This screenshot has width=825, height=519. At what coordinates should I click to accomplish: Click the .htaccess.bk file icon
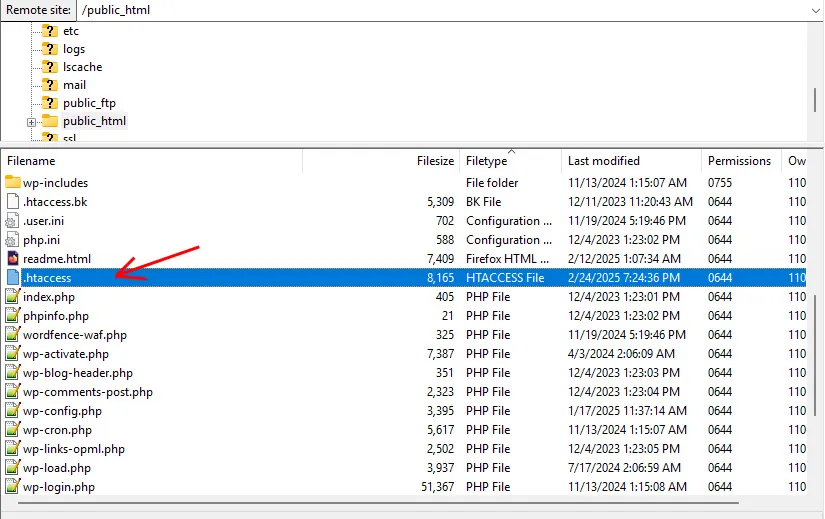point(13,202)
